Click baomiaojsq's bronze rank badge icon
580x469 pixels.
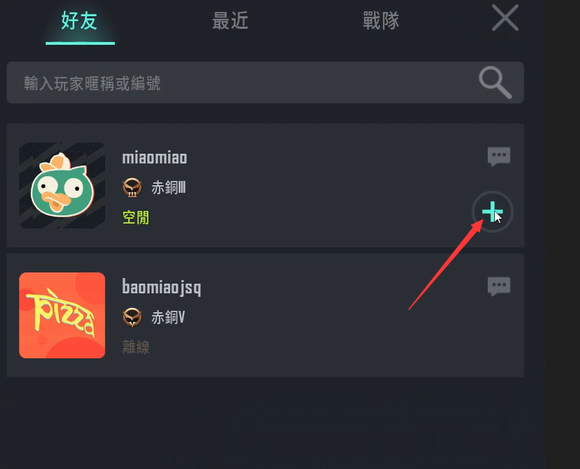coord(132,317)
